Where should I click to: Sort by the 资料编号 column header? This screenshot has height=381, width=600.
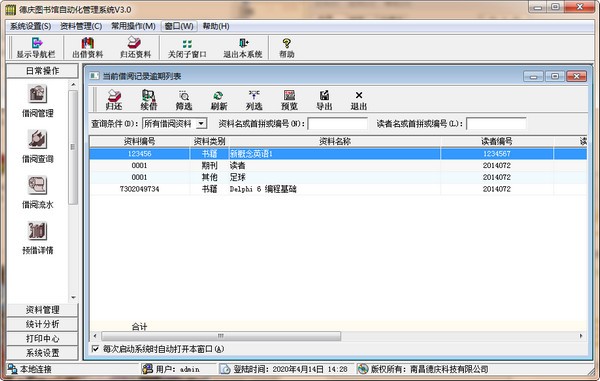[140, 142]
